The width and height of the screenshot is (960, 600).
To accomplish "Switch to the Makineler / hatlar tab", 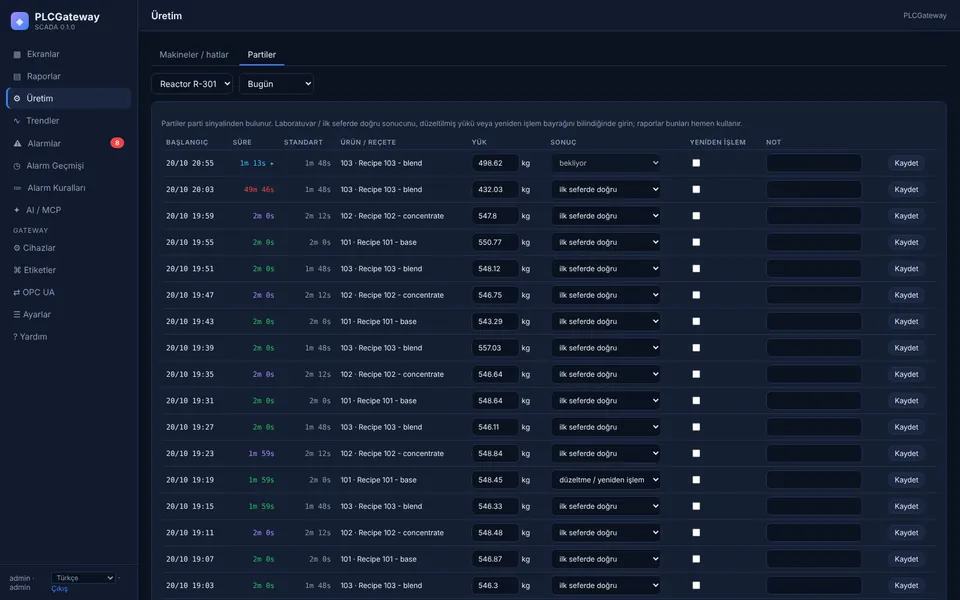I will click(x=194, y=54).
